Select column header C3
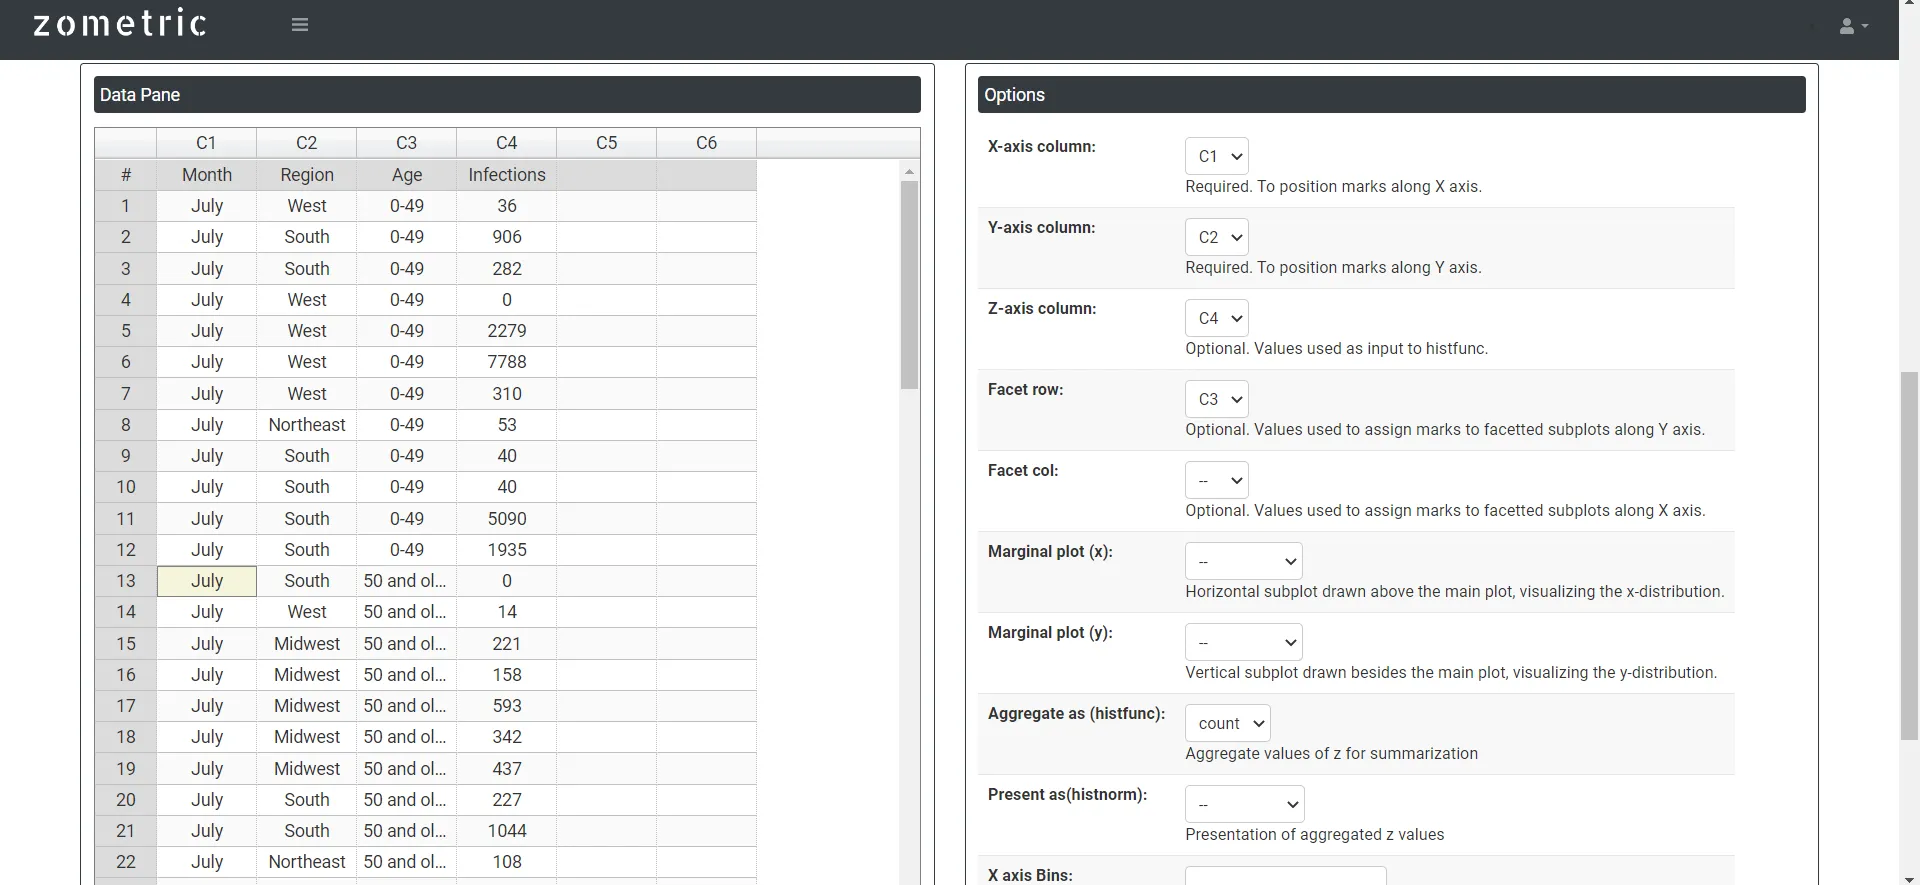 [406, 143]
